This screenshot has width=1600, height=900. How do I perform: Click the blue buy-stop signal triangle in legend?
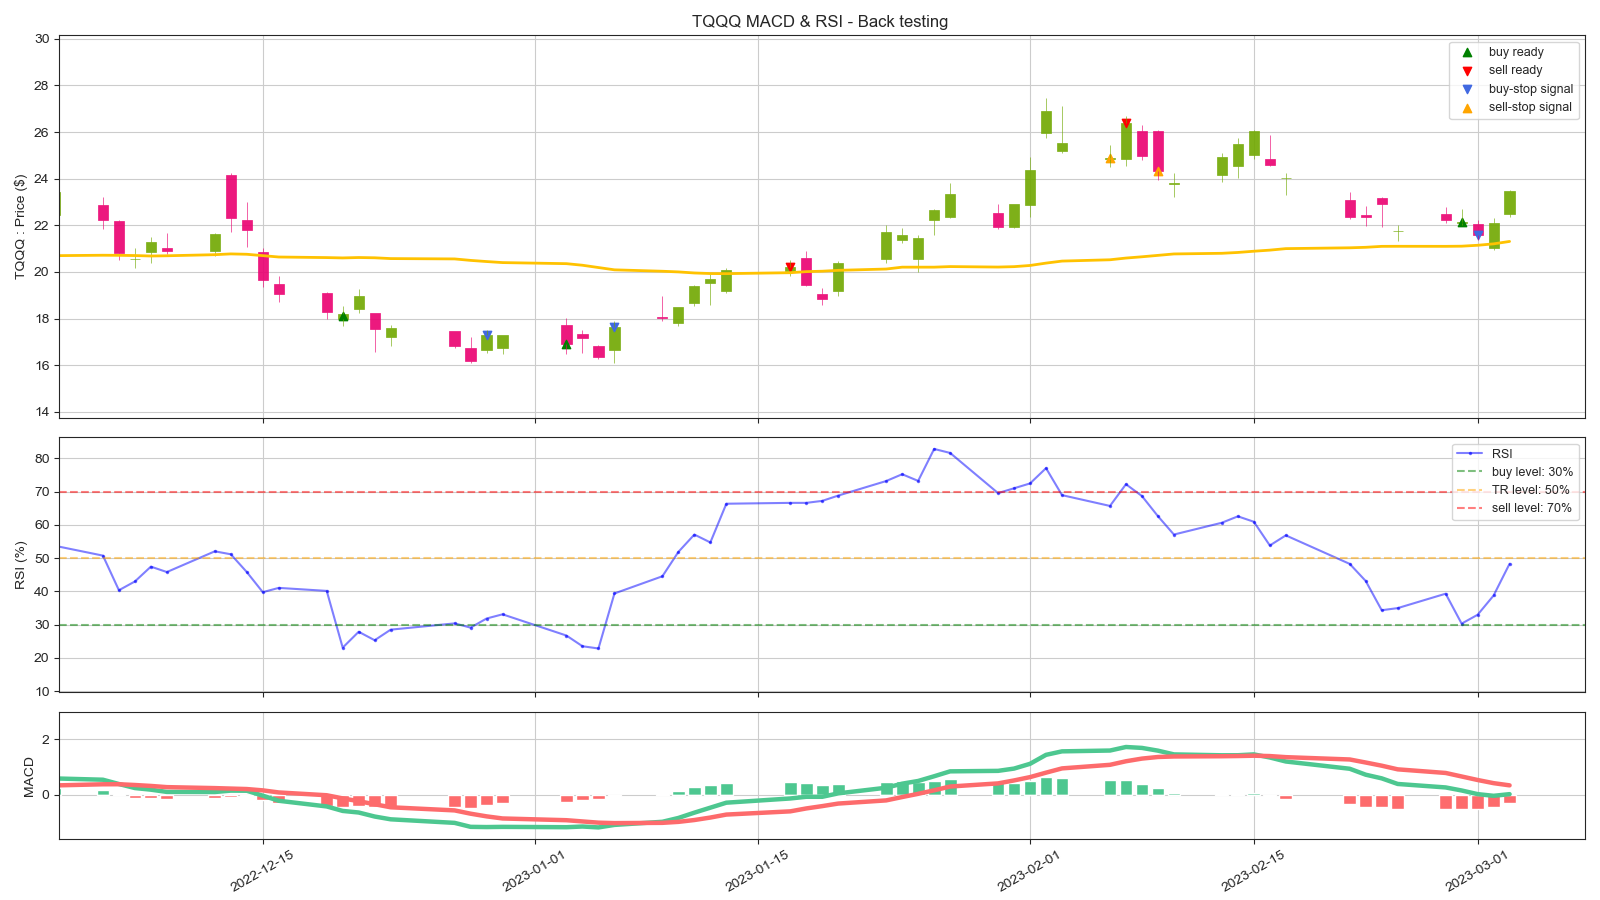tap(1467, 89)
